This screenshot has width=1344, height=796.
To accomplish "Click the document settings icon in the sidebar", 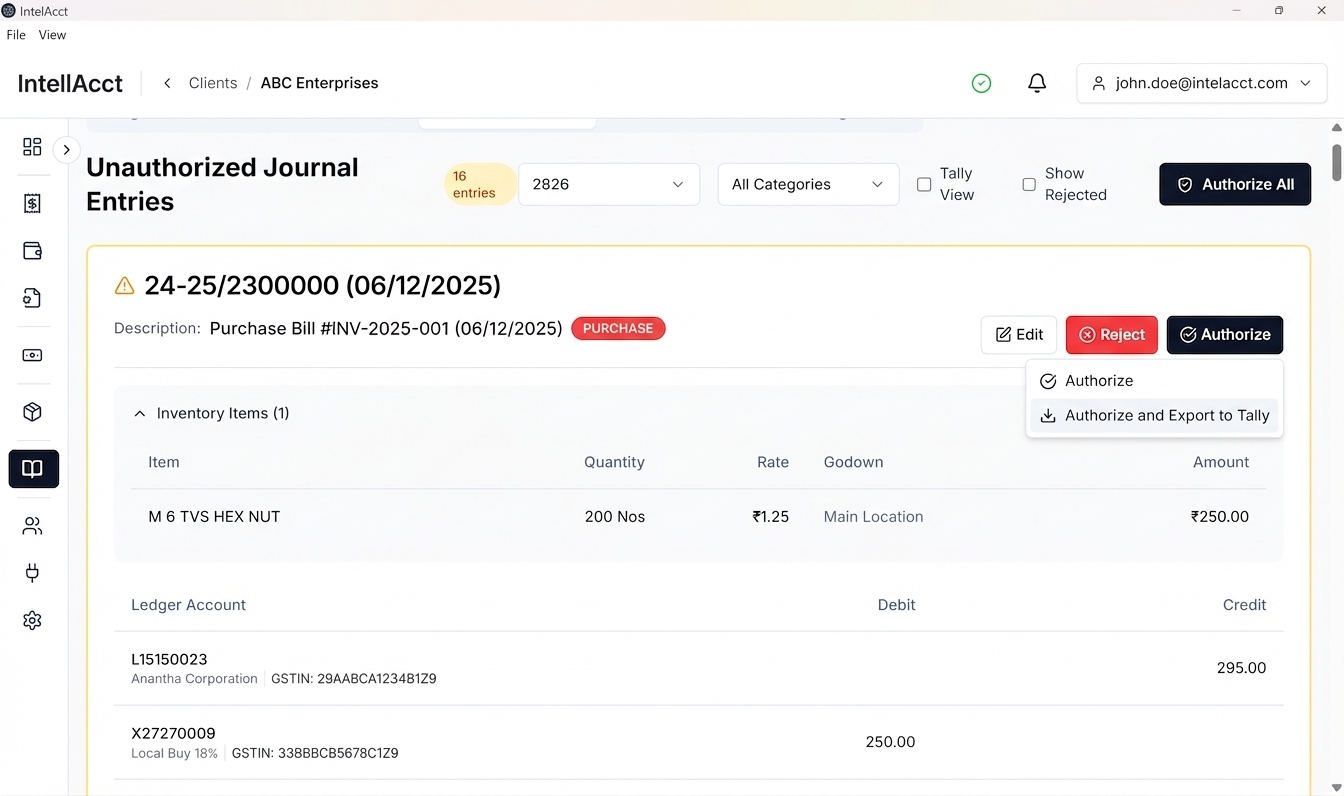I will click(32, 298).
